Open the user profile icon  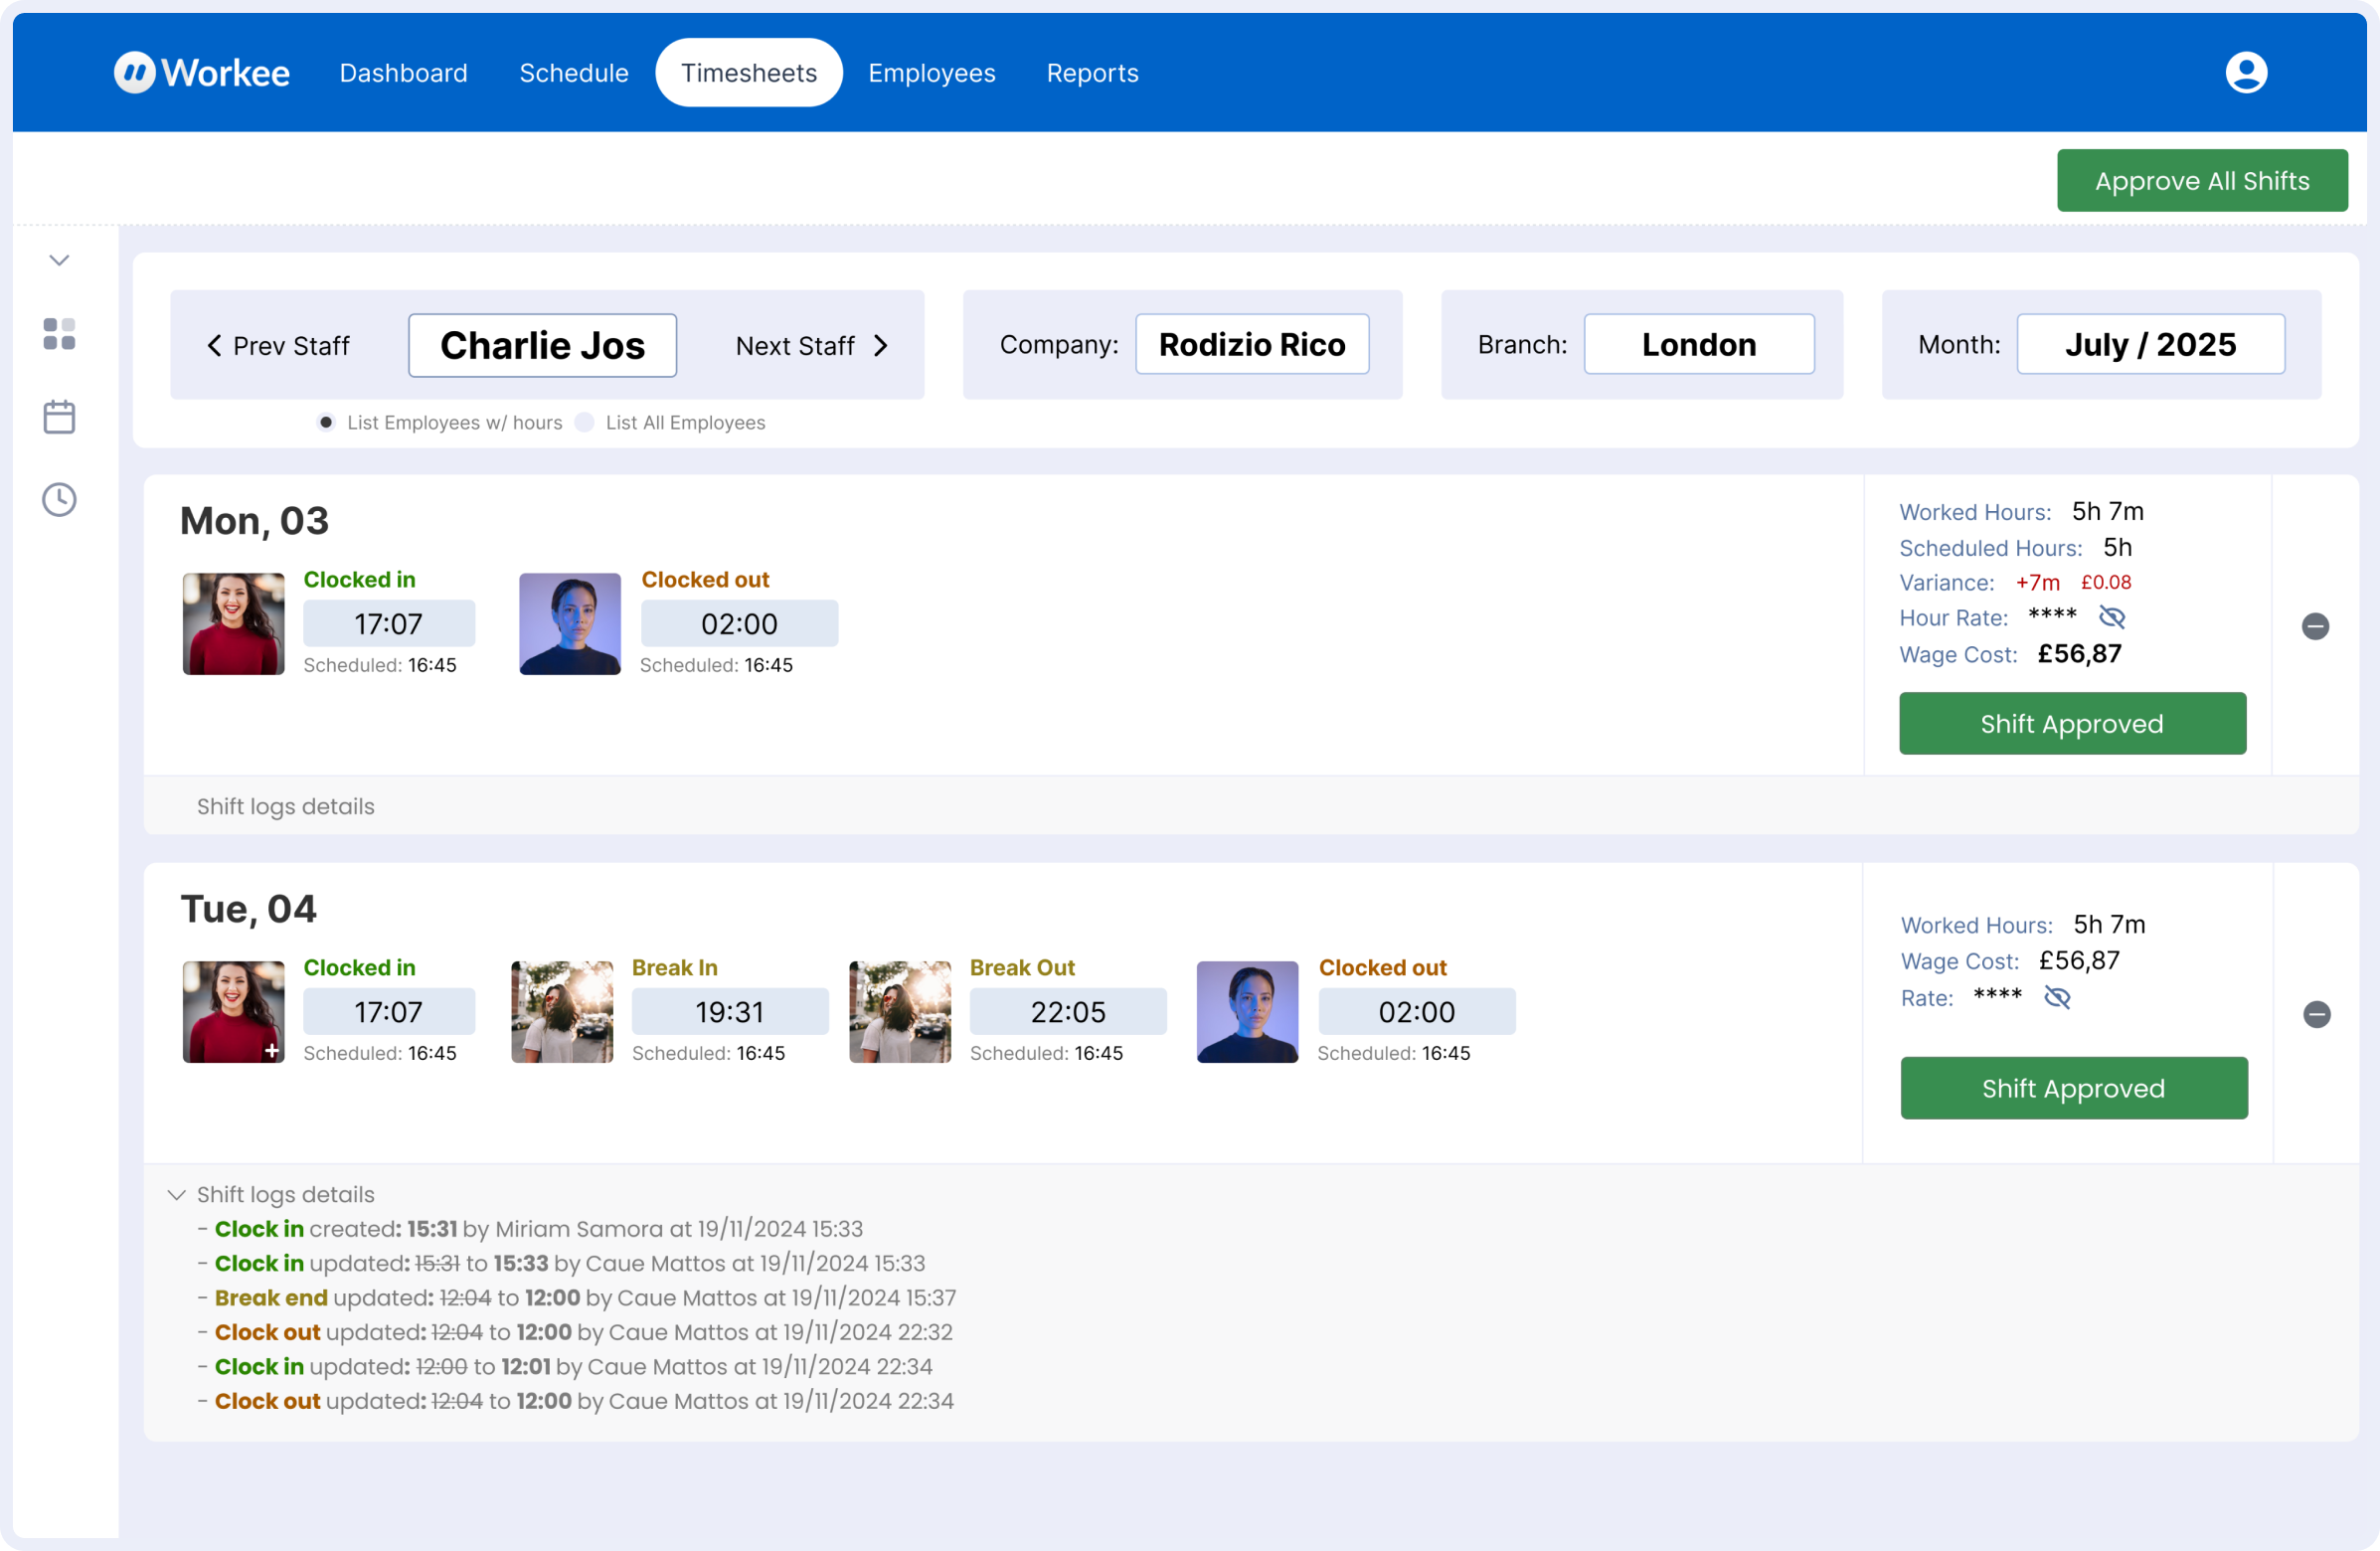tap(2245, 73)
